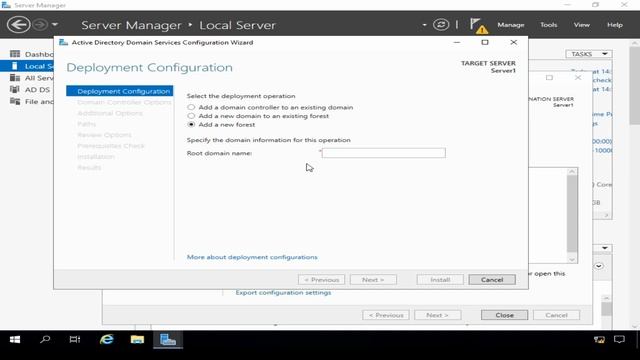640x360 pixels.
Task: Click the File and Storage sidebar icon
Action: click(15, 101)
